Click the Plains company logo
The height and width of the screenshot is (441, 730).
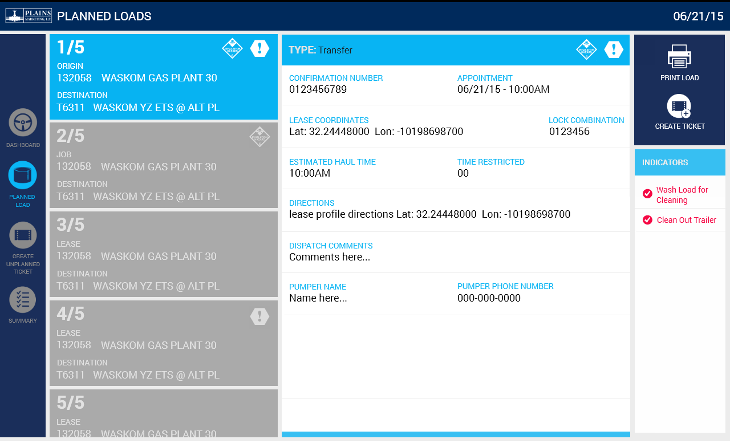[28, 15]
